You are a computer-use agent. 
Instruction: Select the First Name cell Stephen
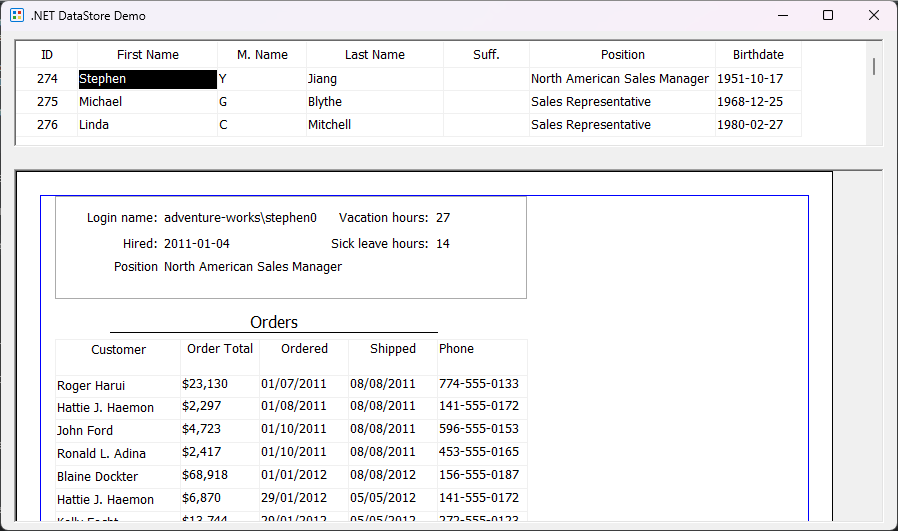[147, 79]
